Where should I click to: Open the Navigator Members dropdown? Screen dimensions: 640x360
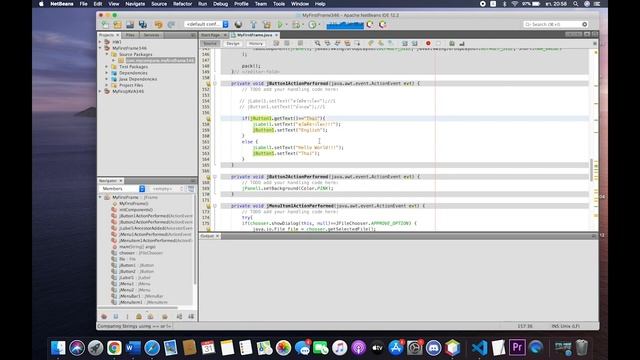pyautogui.click(x=122, y=189)
